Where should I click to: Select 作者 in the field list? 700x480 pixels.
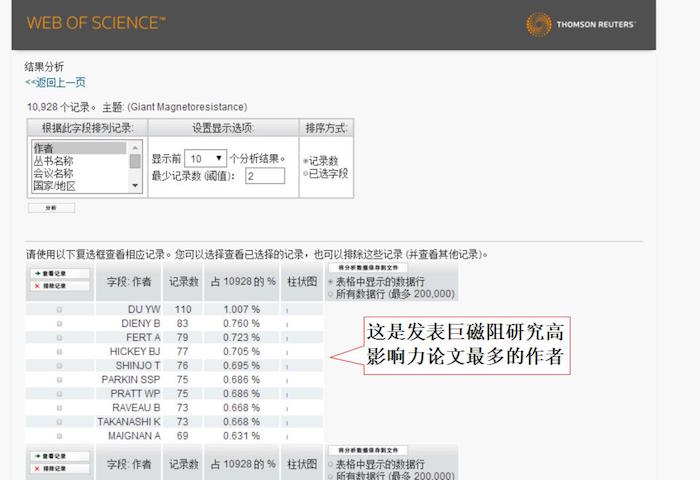79,148
